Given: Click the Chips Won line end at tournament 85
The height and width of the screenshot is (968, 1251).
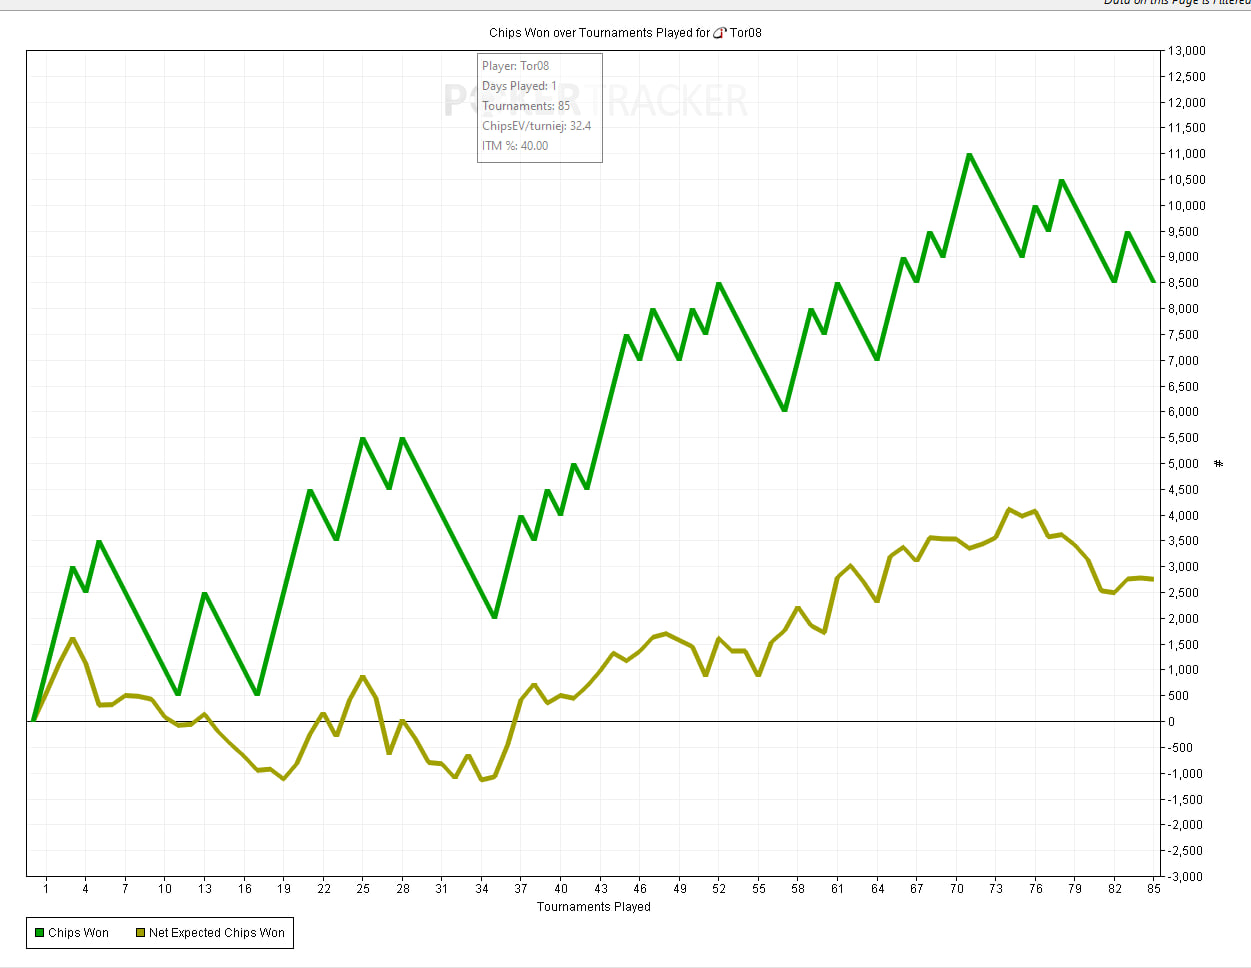Looking at the screenshot, I should pyautogui.click(x=1153, y=281).
